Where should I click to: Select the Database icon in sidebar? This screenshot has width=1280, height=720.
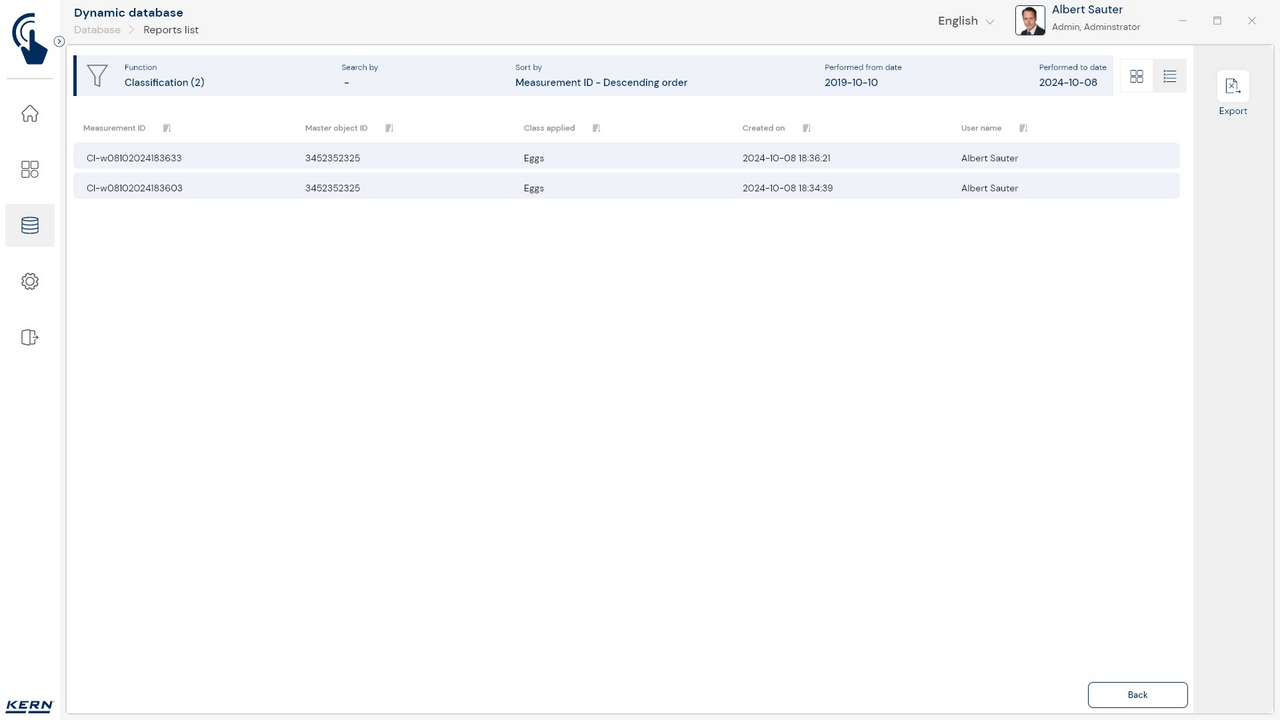coord(30,226)
